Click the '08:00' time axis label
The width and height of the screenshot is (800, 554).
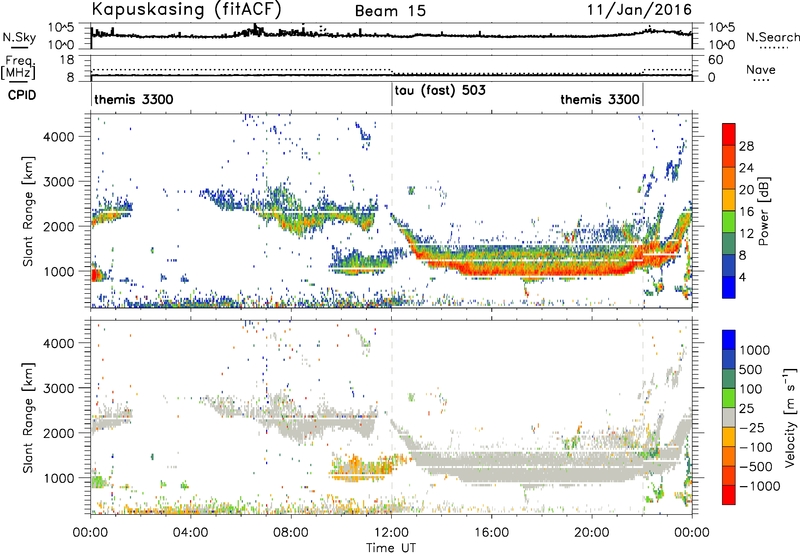click(291, 533)
